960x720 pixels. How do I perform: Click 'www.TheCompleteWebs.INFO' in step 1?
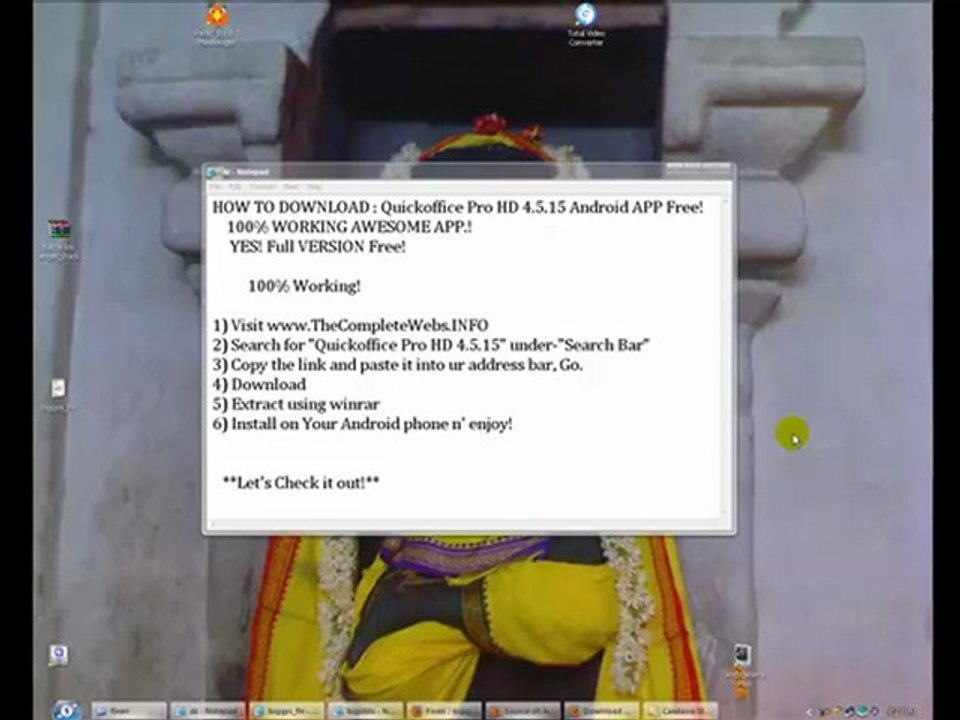pyautogui.click(x=378, y=325)
